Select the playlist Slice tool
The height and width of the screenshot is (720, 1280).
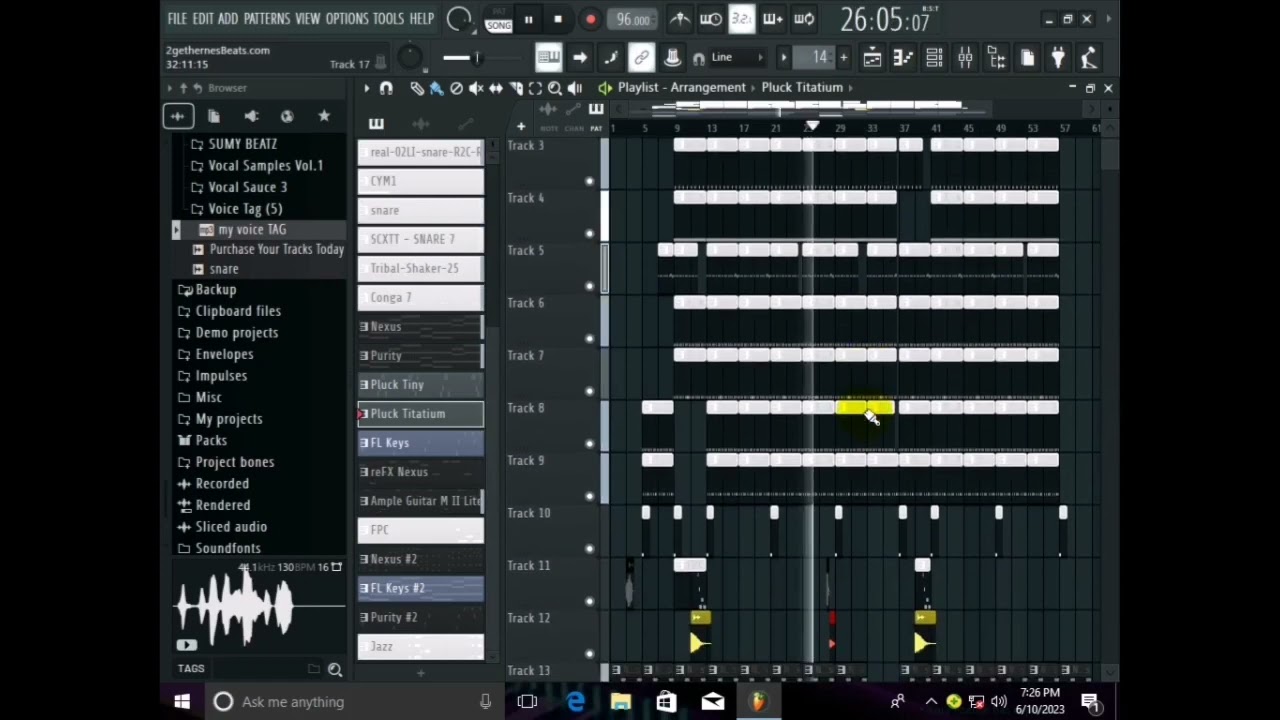[516, 89]
